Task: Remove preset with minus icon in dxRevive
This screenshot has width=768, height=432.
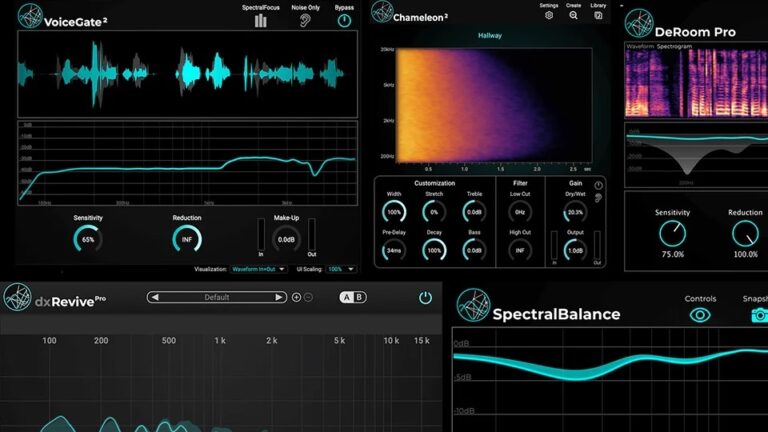Action: (309, 297)
